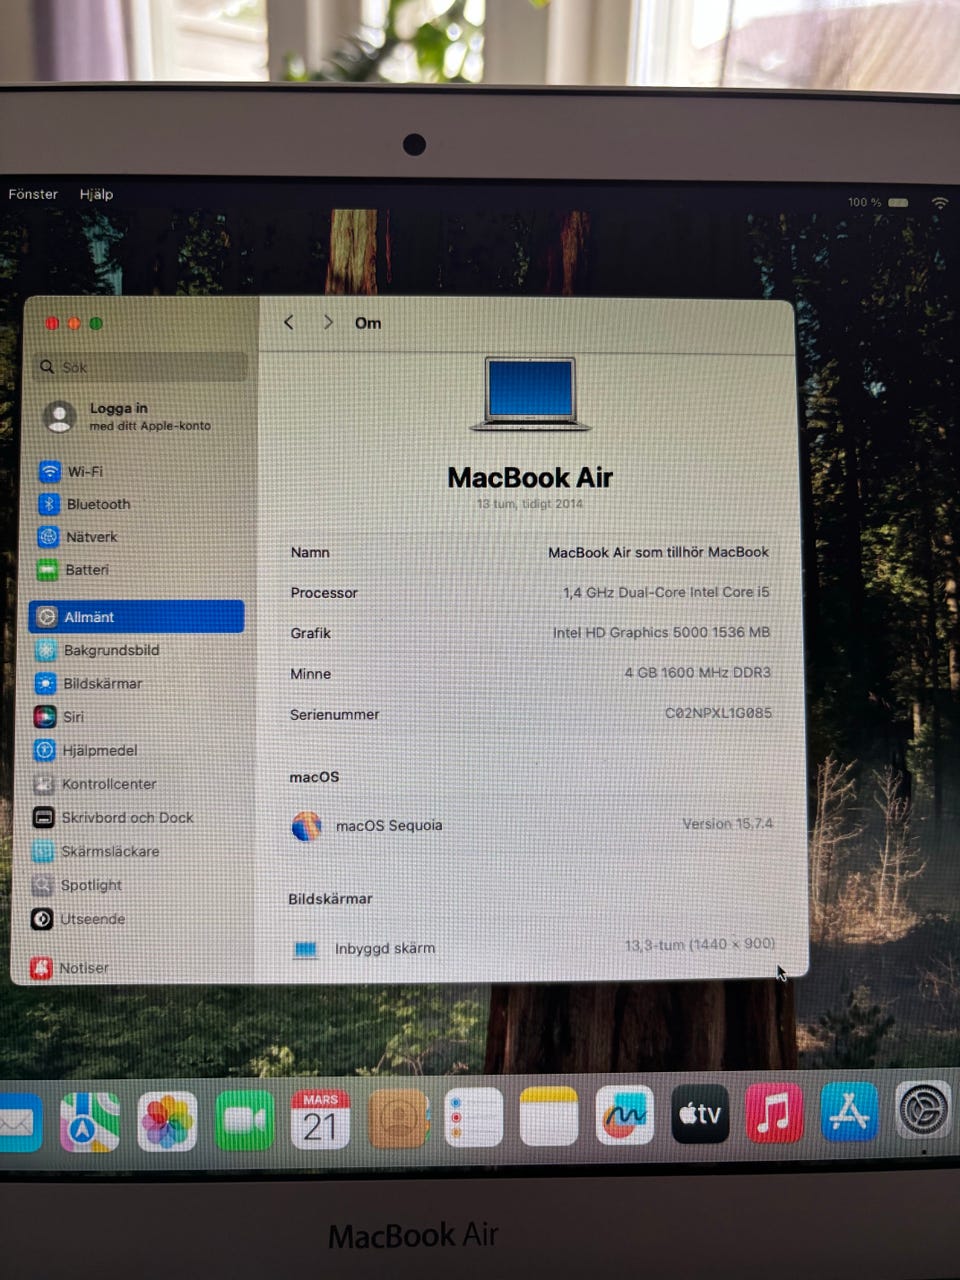Click the serial number C02NPXL1G085
The width and height of the screenshot is (960, 1280).
coord(718,713)
